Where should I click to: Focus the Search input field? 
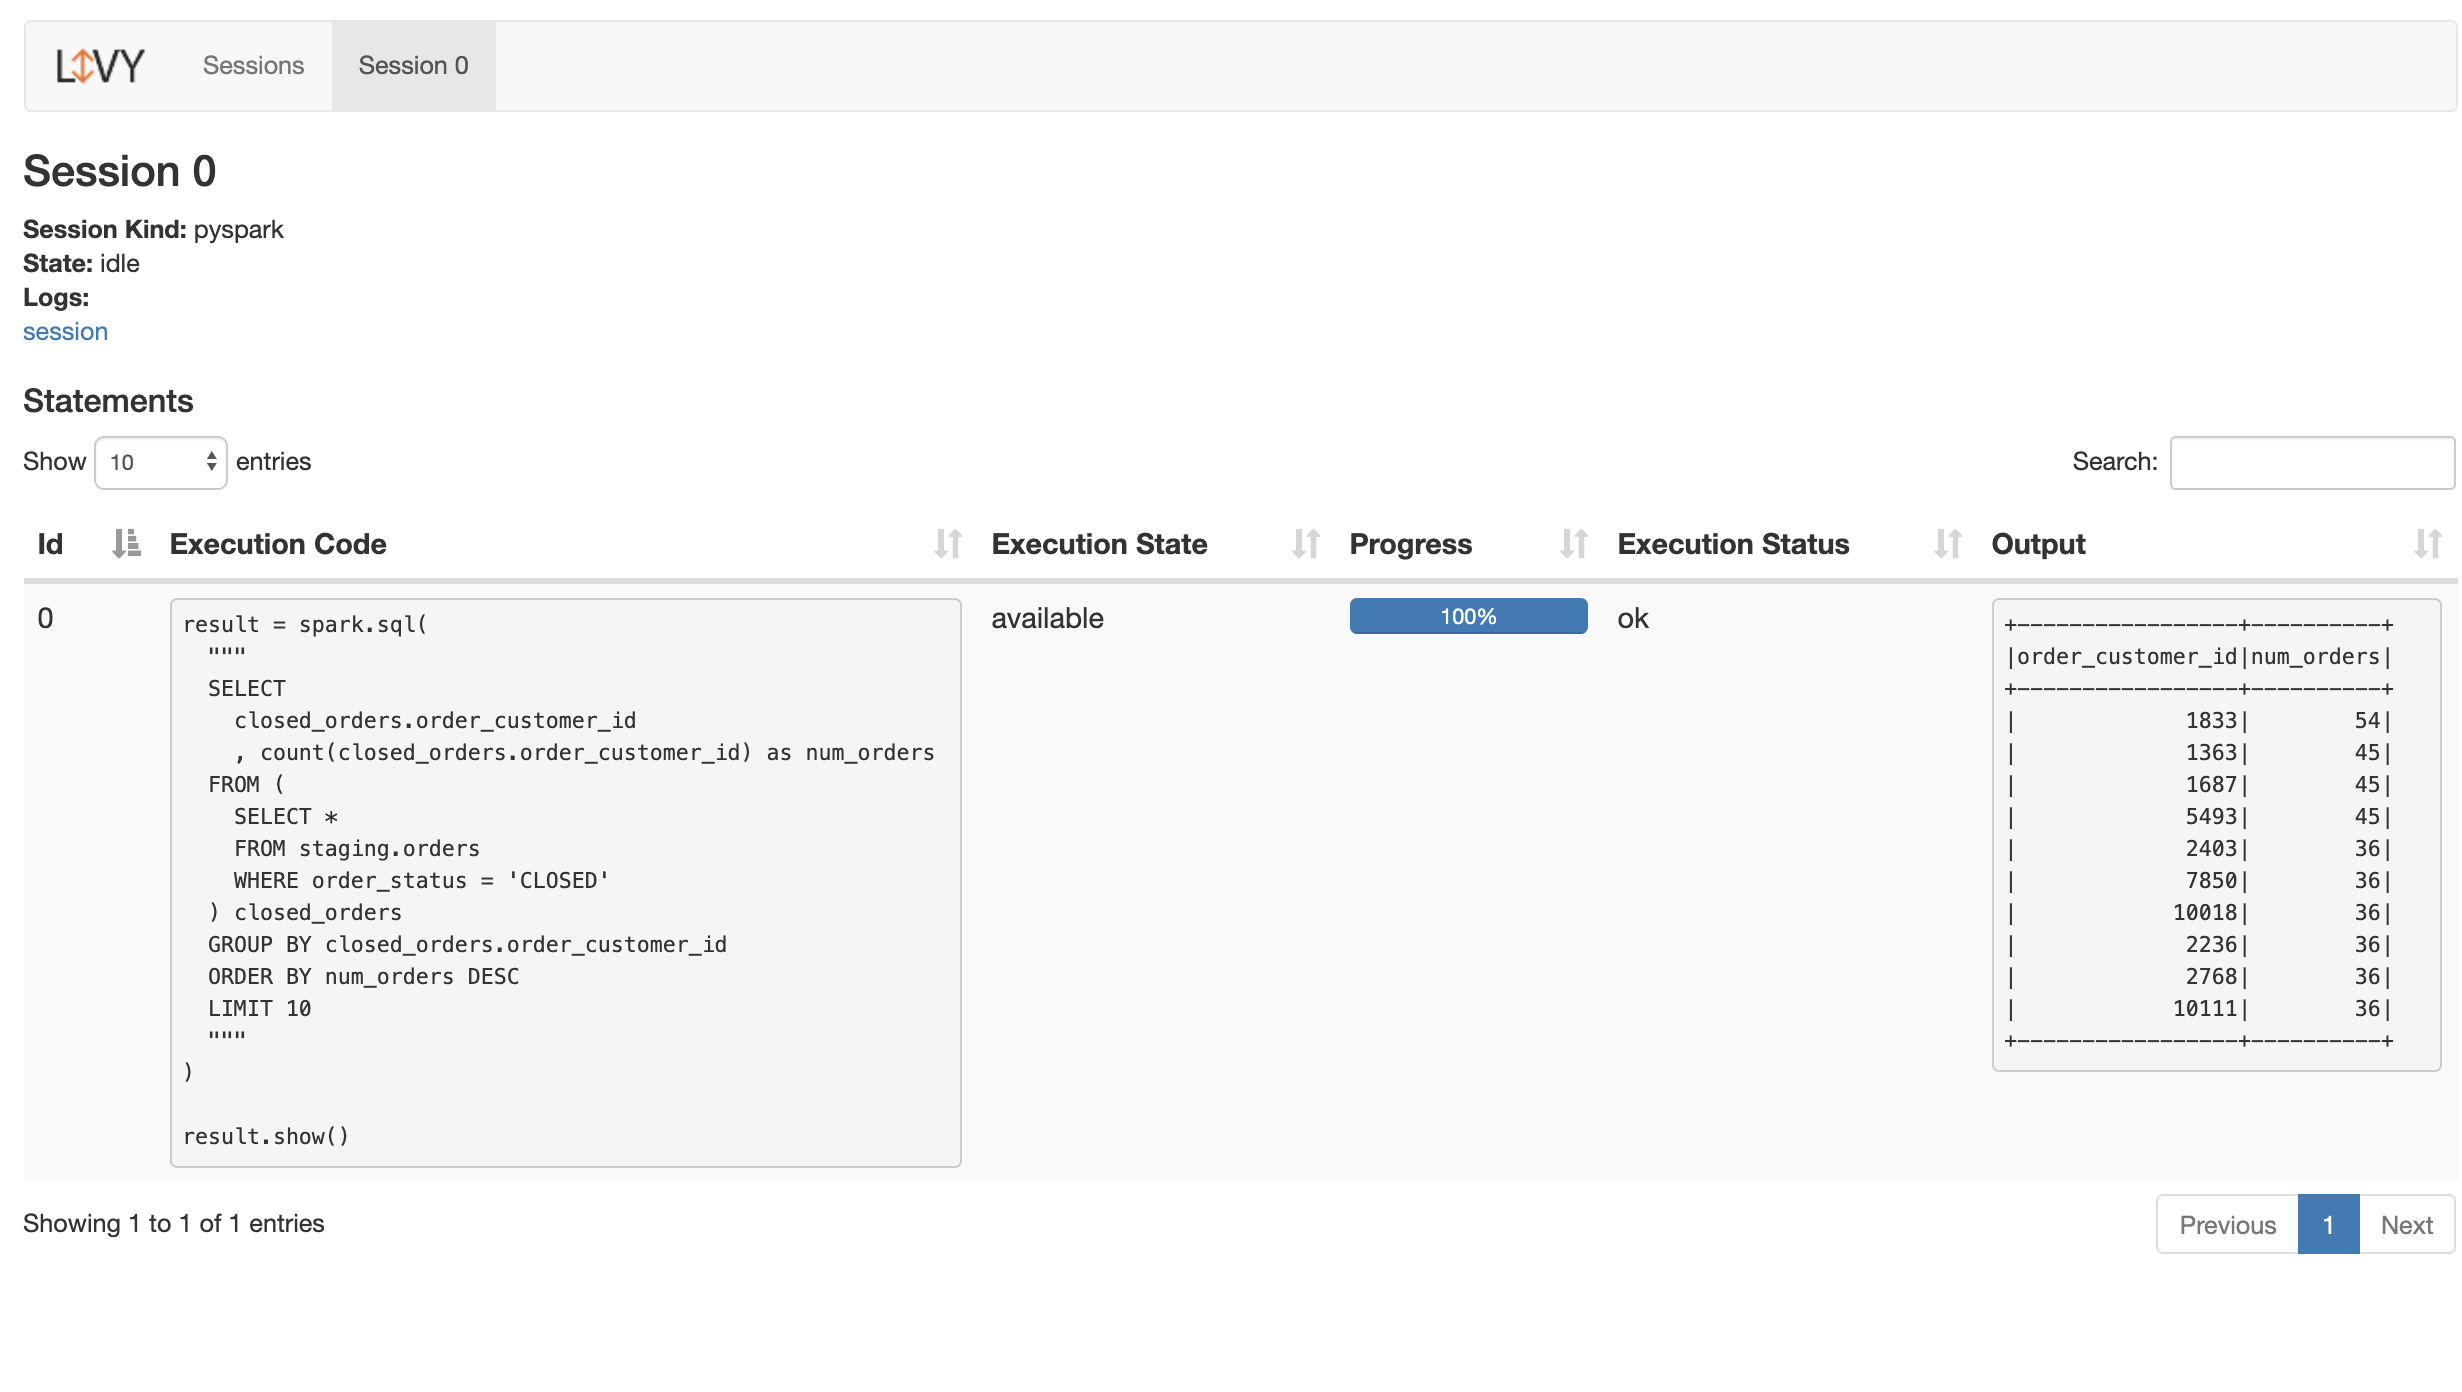pos(2311,462)
